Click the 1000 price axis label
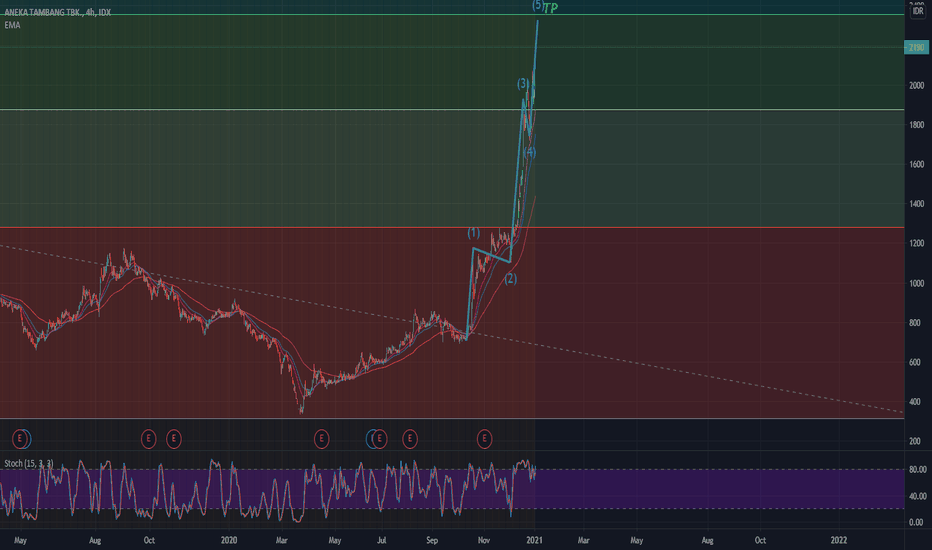932x550 pixels. (x=917, y=284)
